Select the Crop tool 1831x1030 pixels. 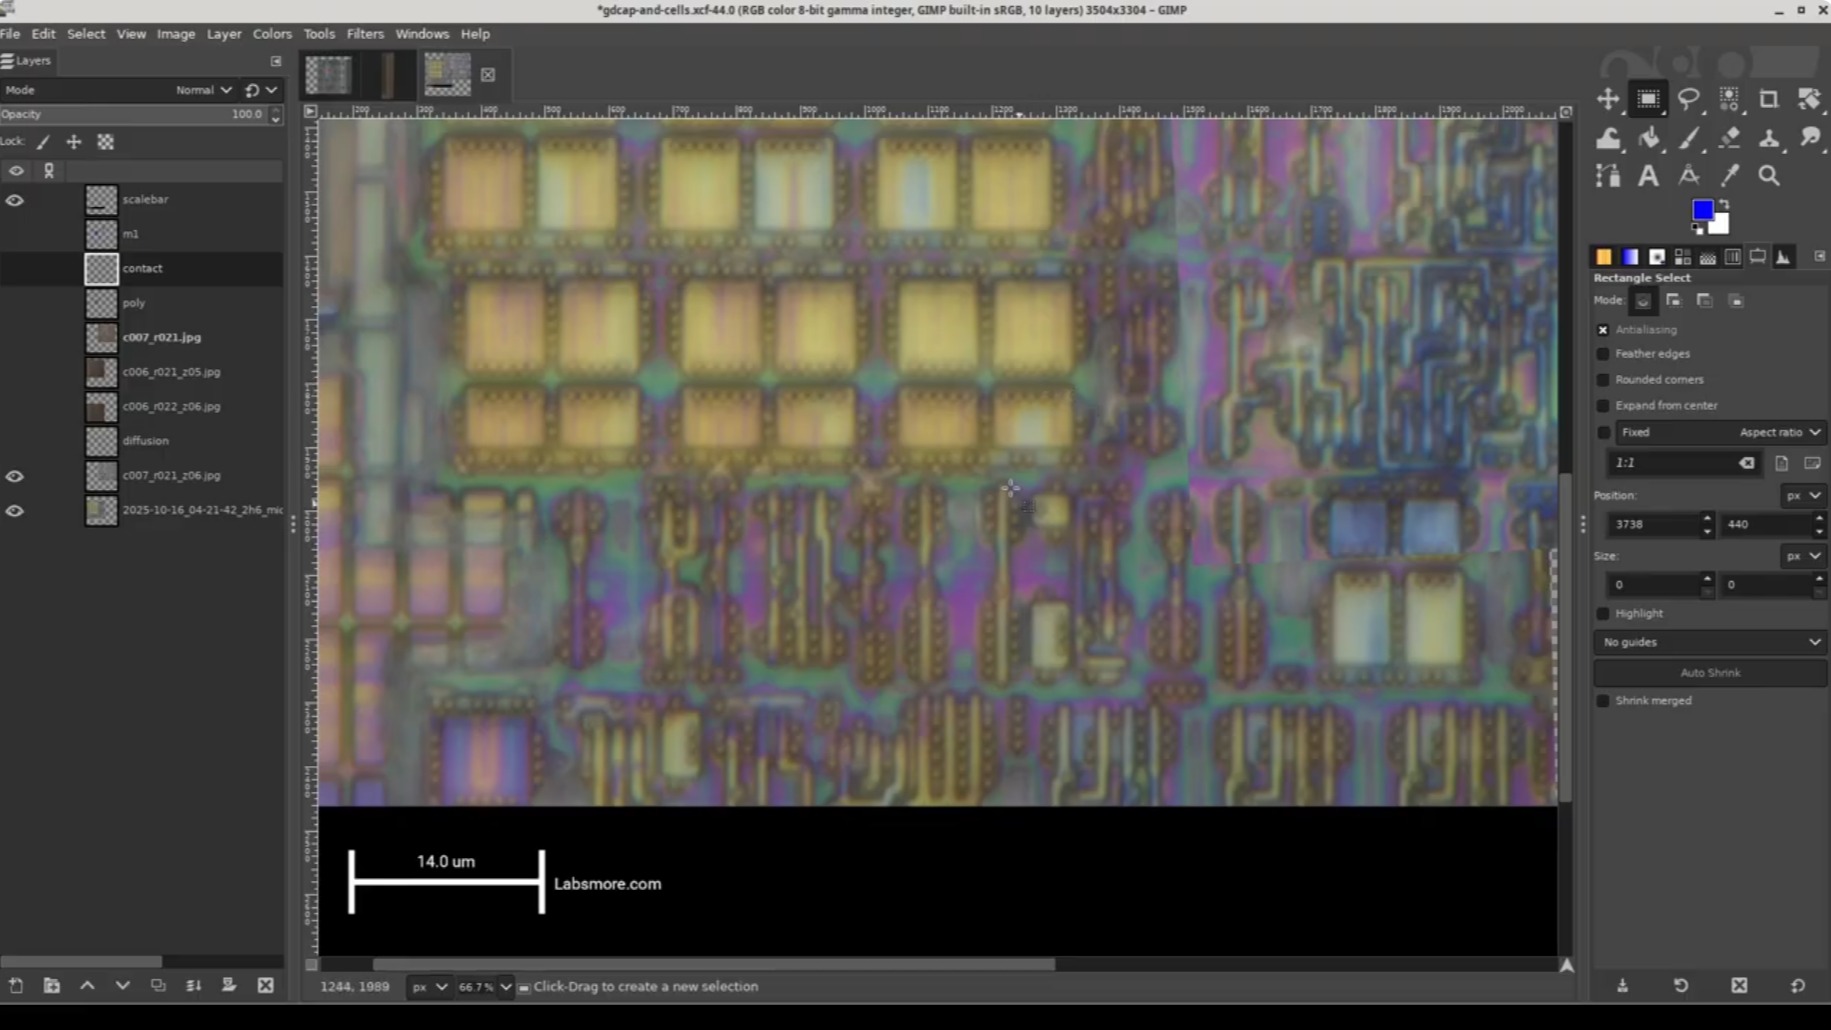pyautogui.click(x=1768, y=99)
